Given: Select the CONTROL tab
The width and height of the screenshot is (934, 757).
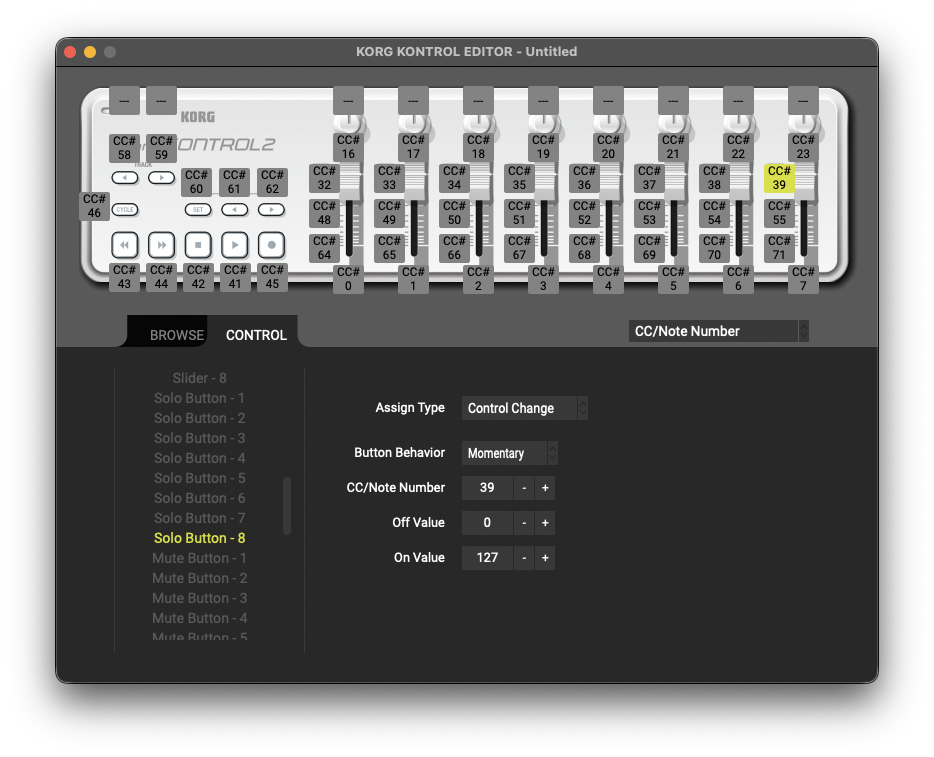Looking at the screenshot, I should tap(255, 335).
